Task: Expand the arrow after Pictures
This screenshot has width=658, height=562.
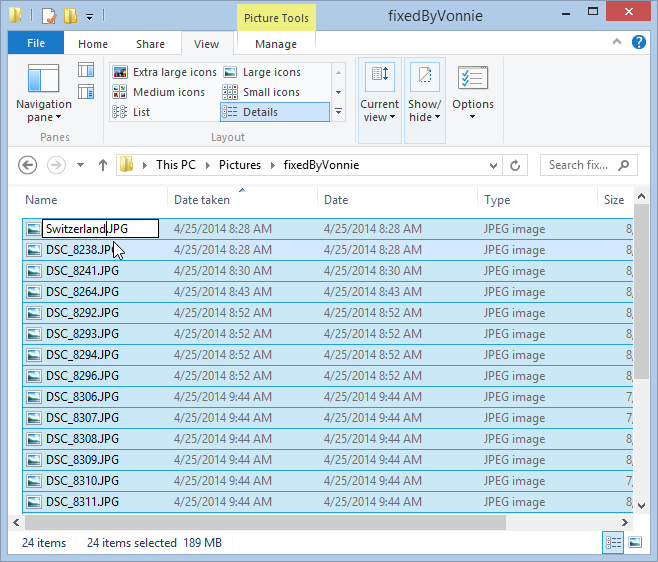Action: pyautogui.click(x=273, y=165)
